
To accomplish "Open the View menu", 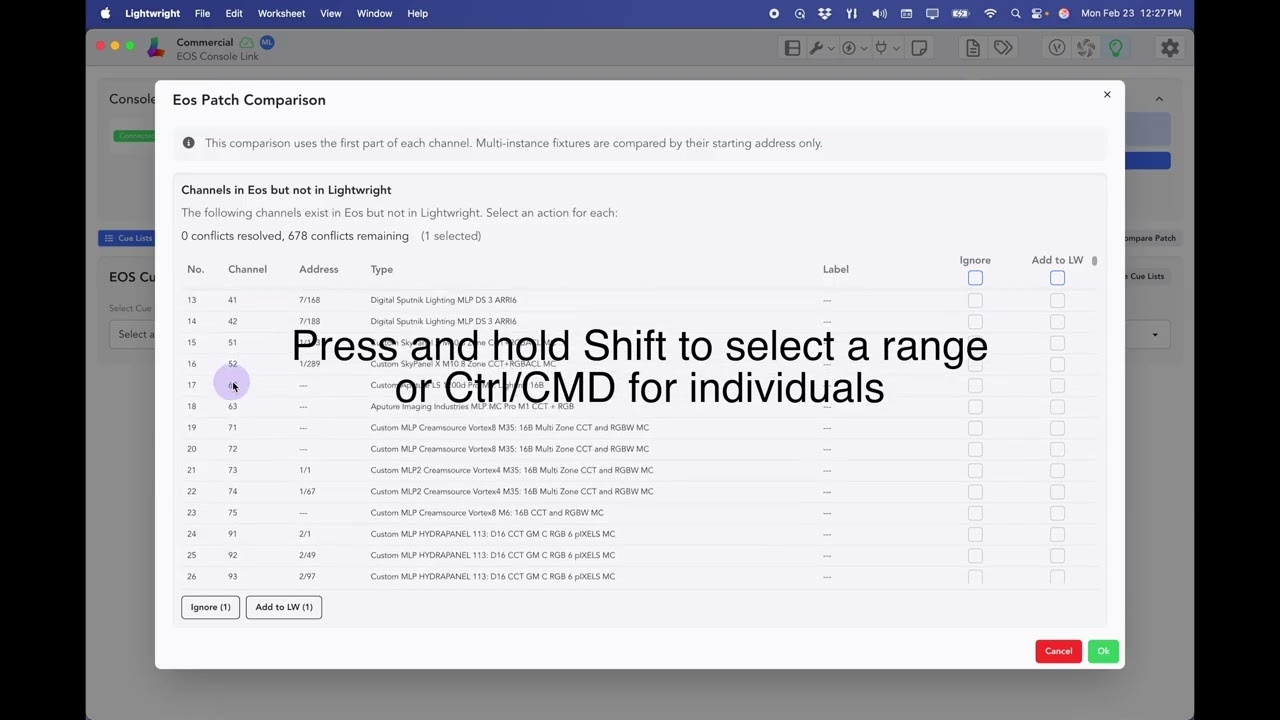I will [330, 13].
